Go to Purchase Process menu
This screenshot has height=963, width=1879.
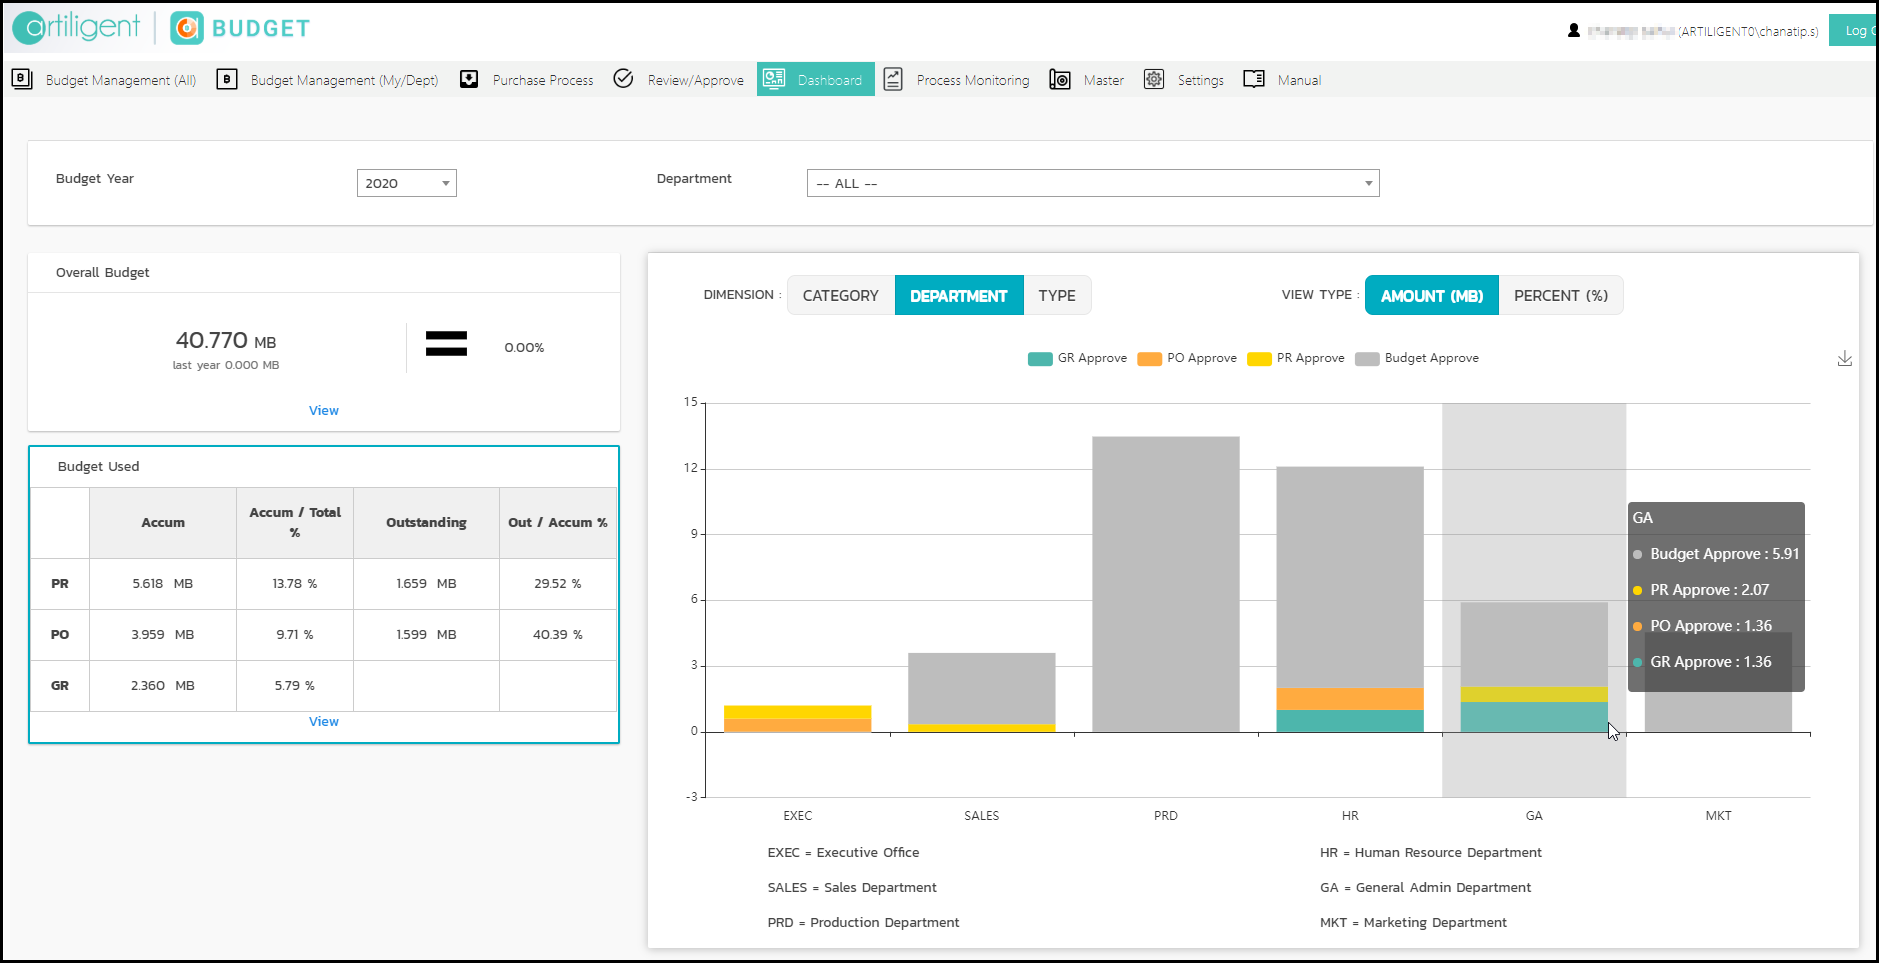(x=543, y=80)
